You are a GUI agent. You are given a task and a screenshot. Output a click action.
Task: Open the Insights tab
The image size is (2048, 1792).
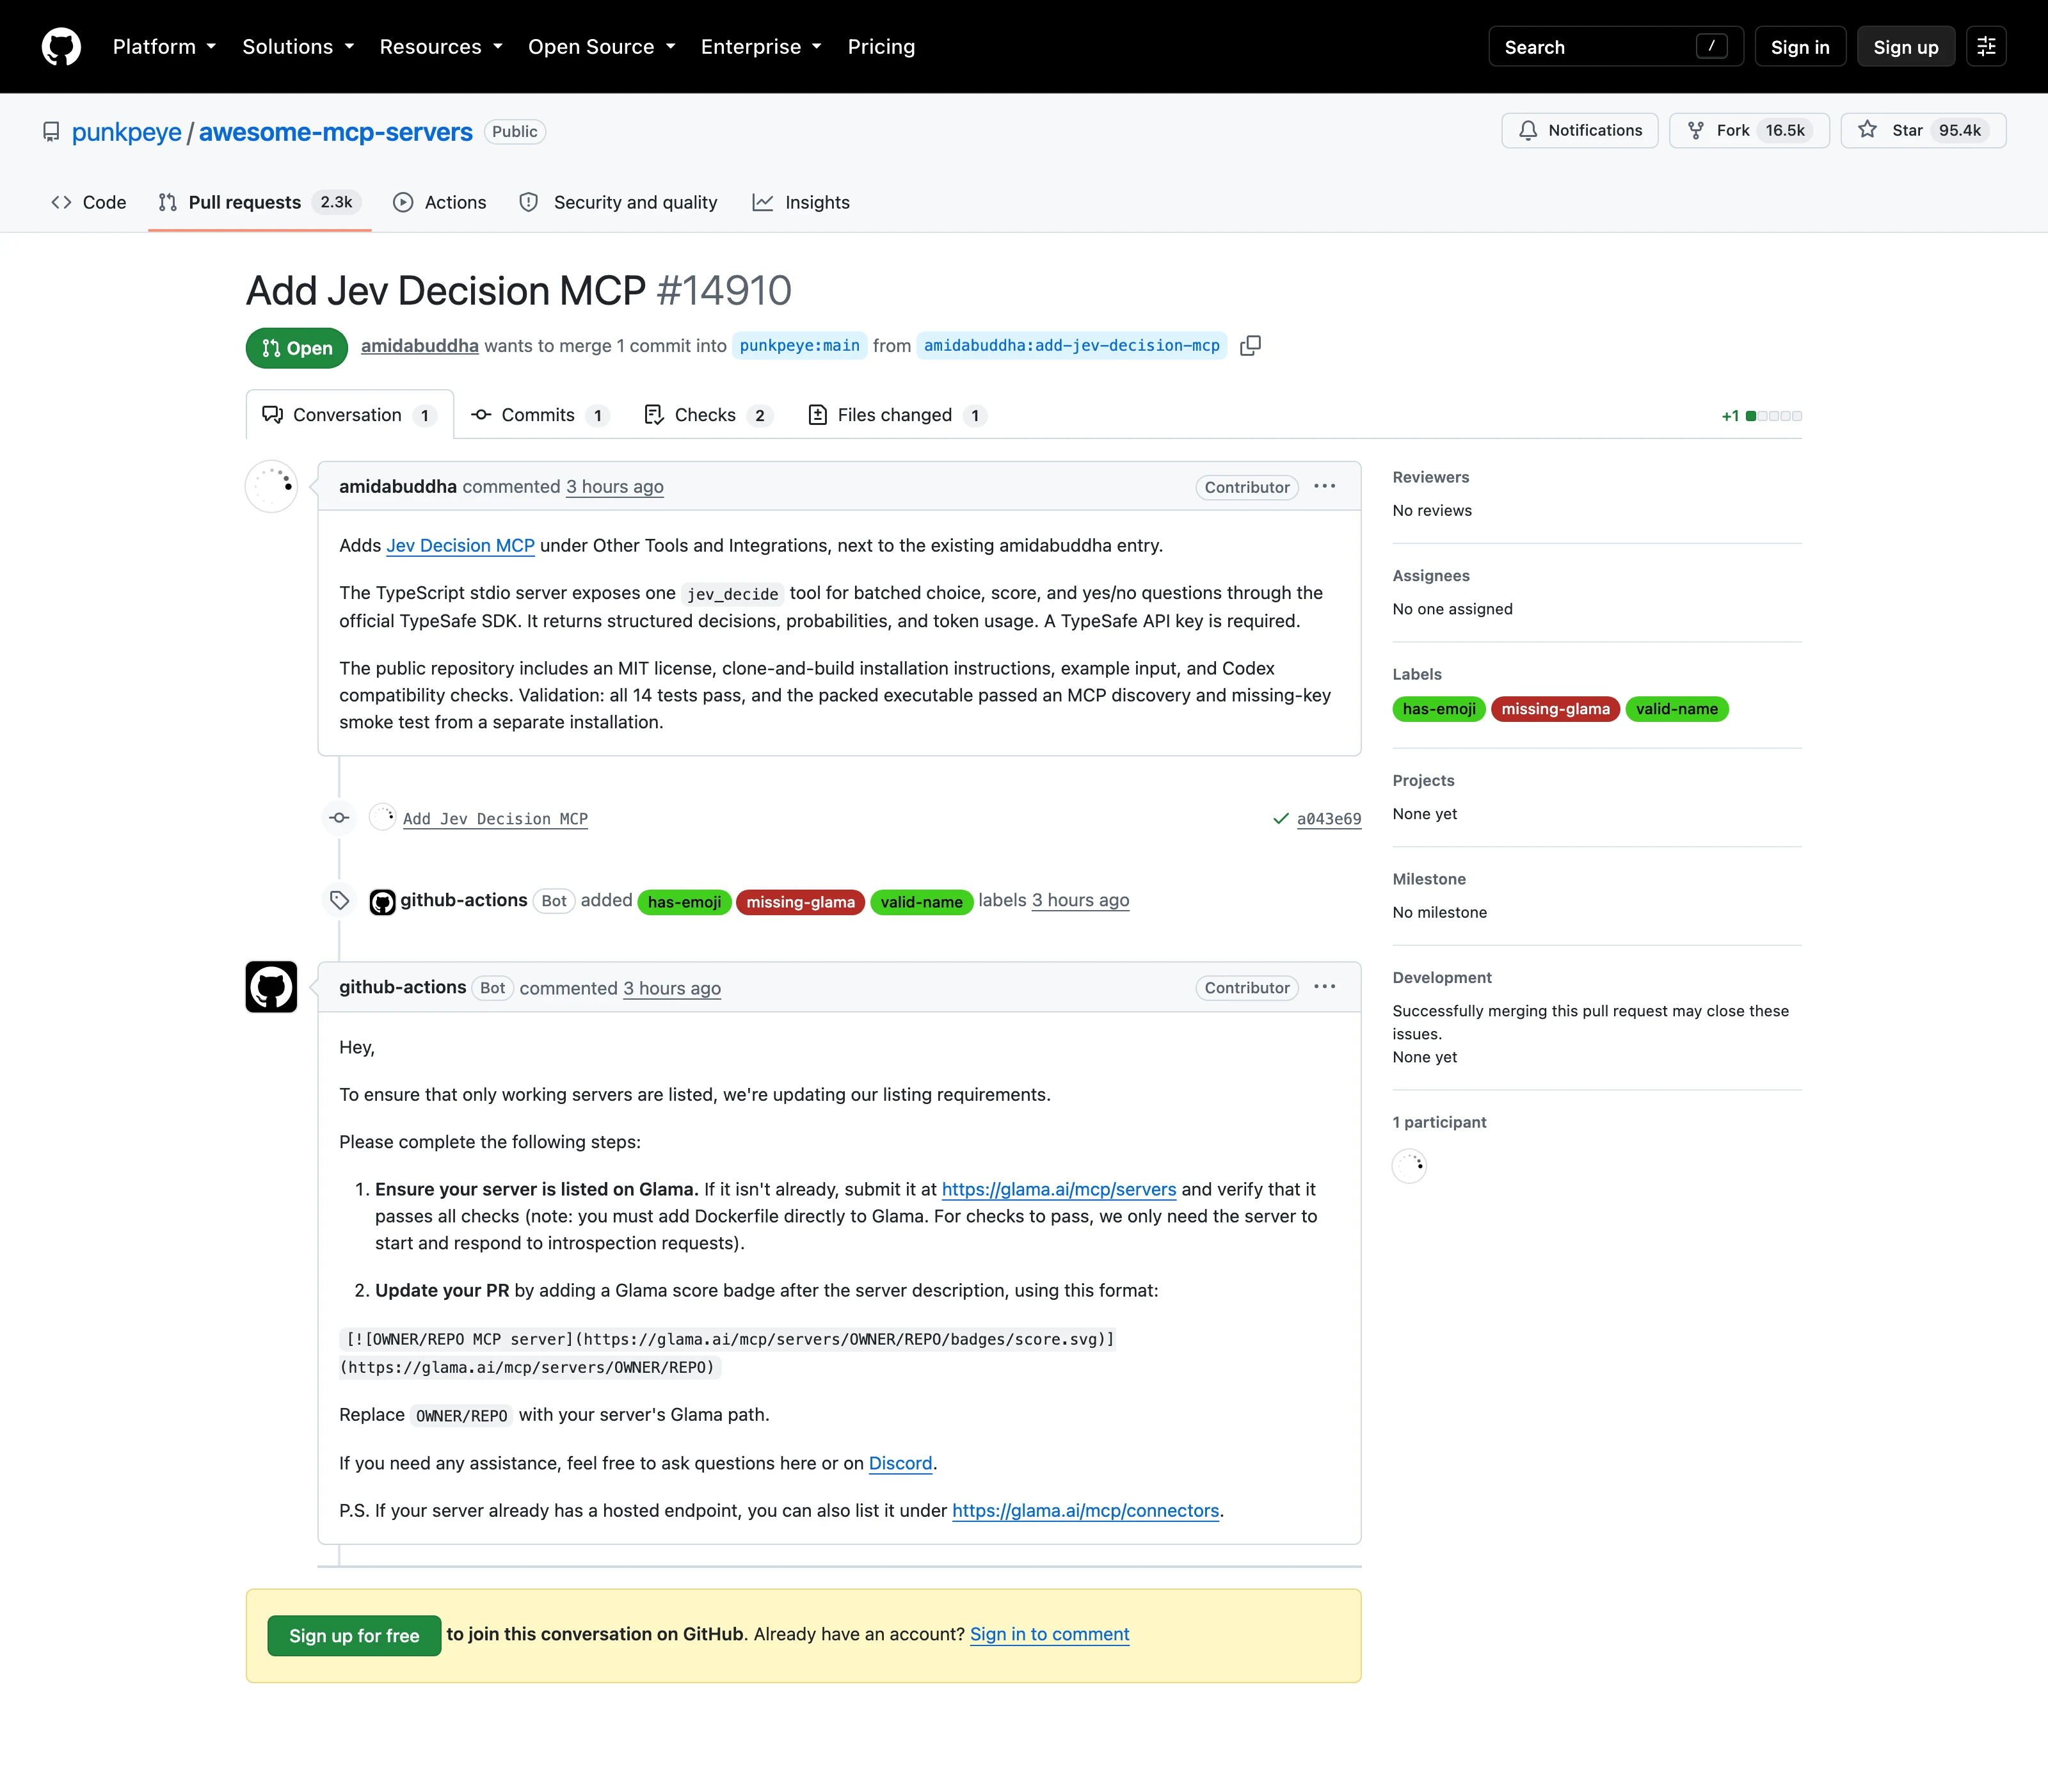point(801,203)
